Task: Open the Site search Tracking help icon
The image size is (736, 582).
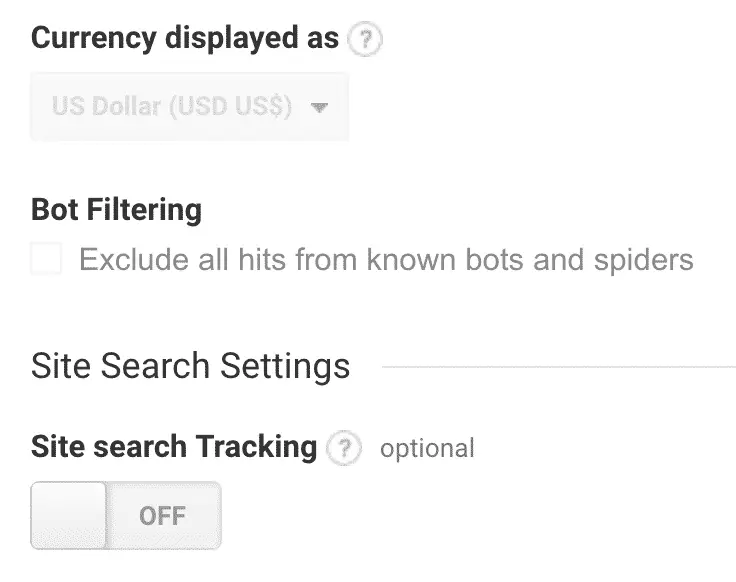Action: tap(344, 448)
